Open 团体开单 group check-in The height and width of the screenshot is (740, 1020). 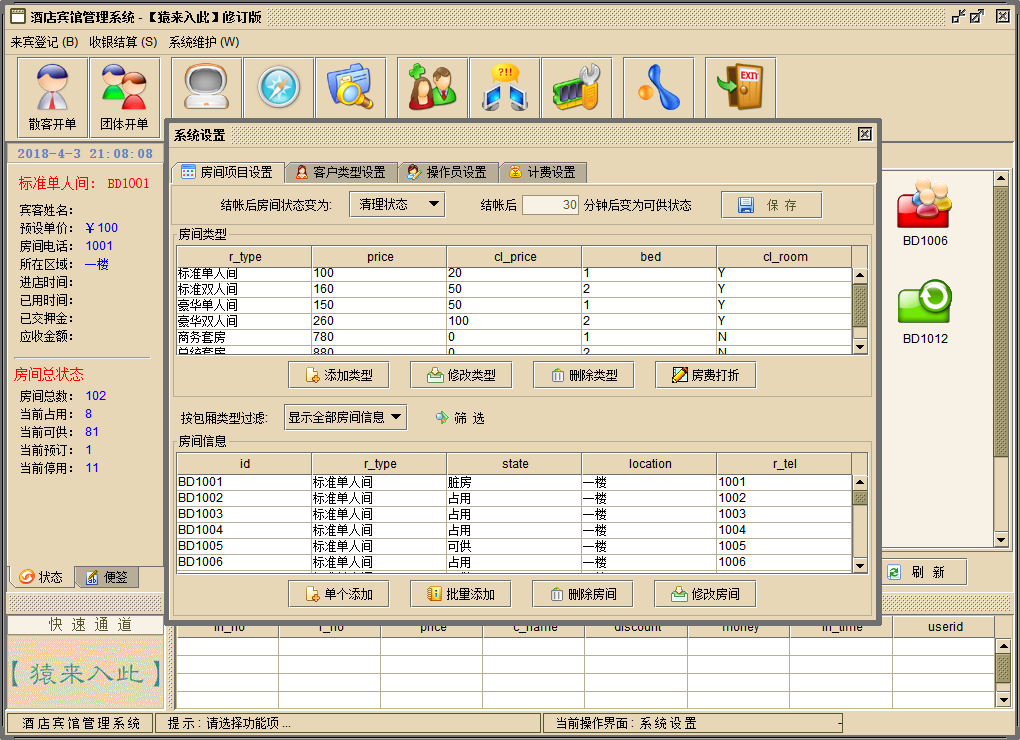point(124,97)
